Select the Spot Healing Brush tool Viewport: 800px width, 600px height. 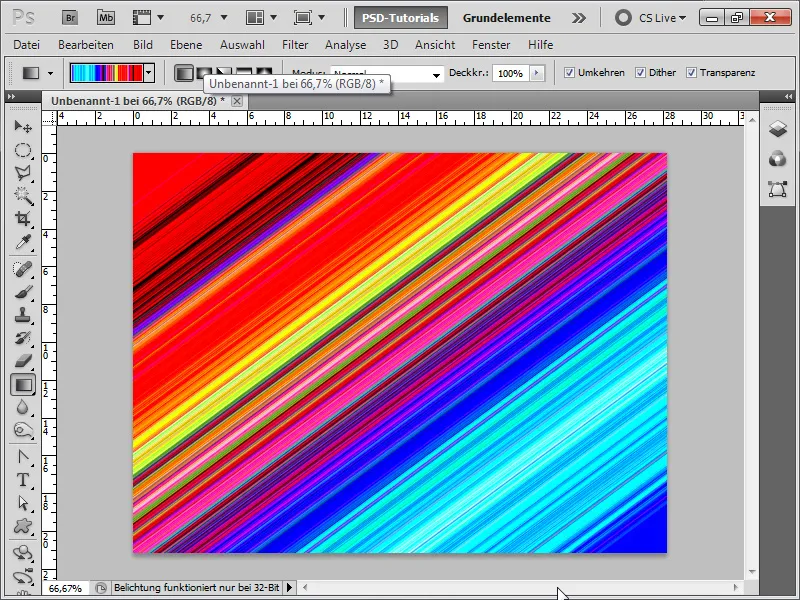tap(23, 269)
